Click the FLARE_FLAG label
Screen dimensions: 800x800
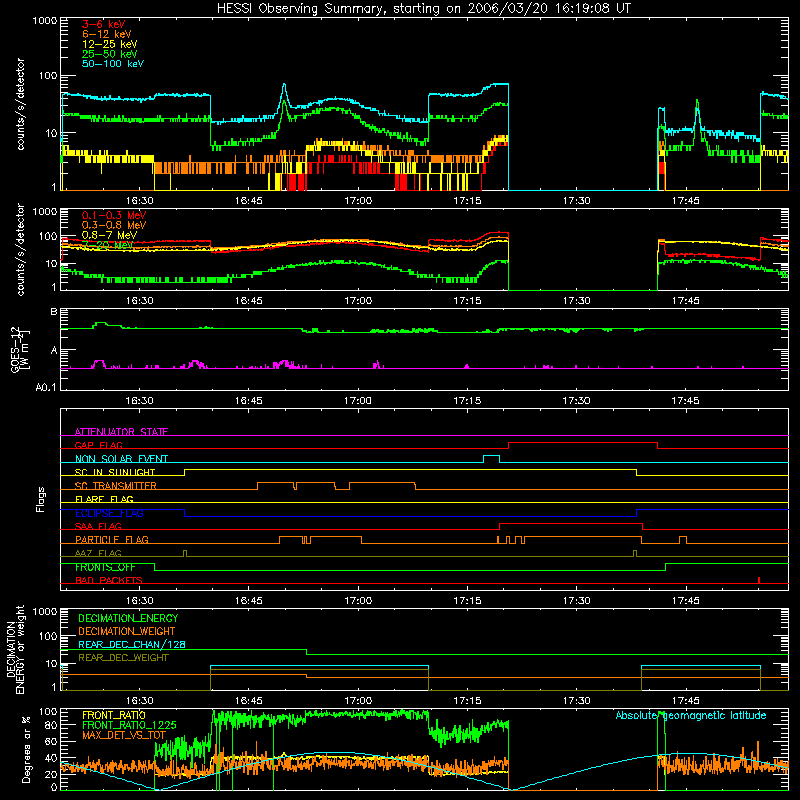coord(104,499)
